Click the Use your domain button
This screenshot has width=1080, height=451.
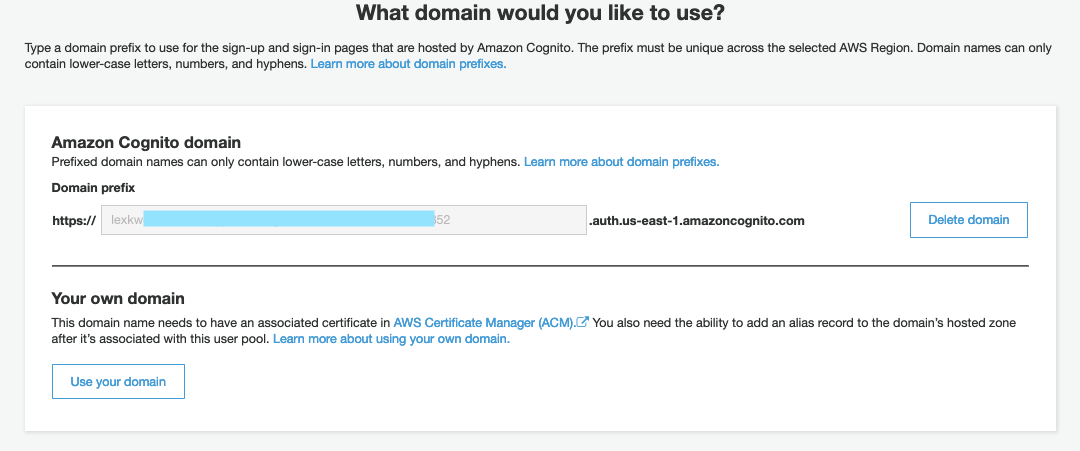(x=118, y=381)
